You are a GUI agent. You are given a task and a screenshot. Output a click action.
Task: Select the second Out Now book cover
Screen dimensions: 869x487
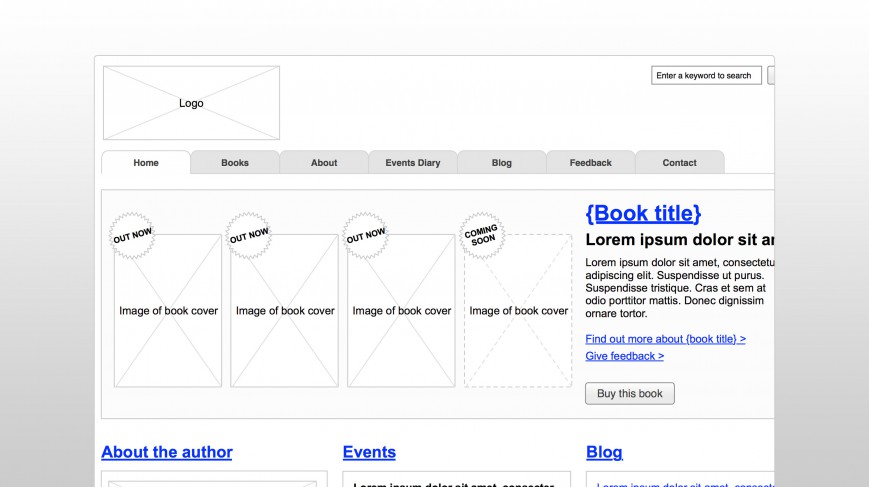pyautogui.click(x=284, y=311)
